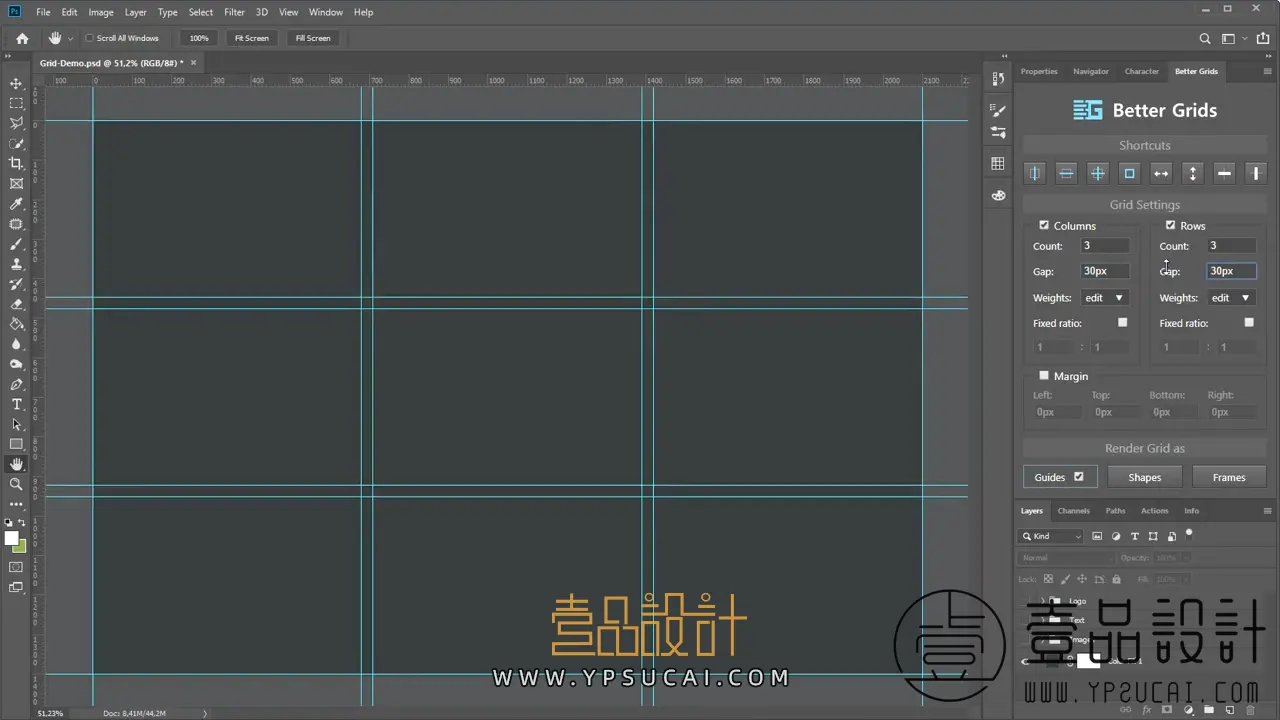Screen dimensions: 1280x720
Task: Click the vertical double-arrow shortcut
Action: [x=1192, y=173]
